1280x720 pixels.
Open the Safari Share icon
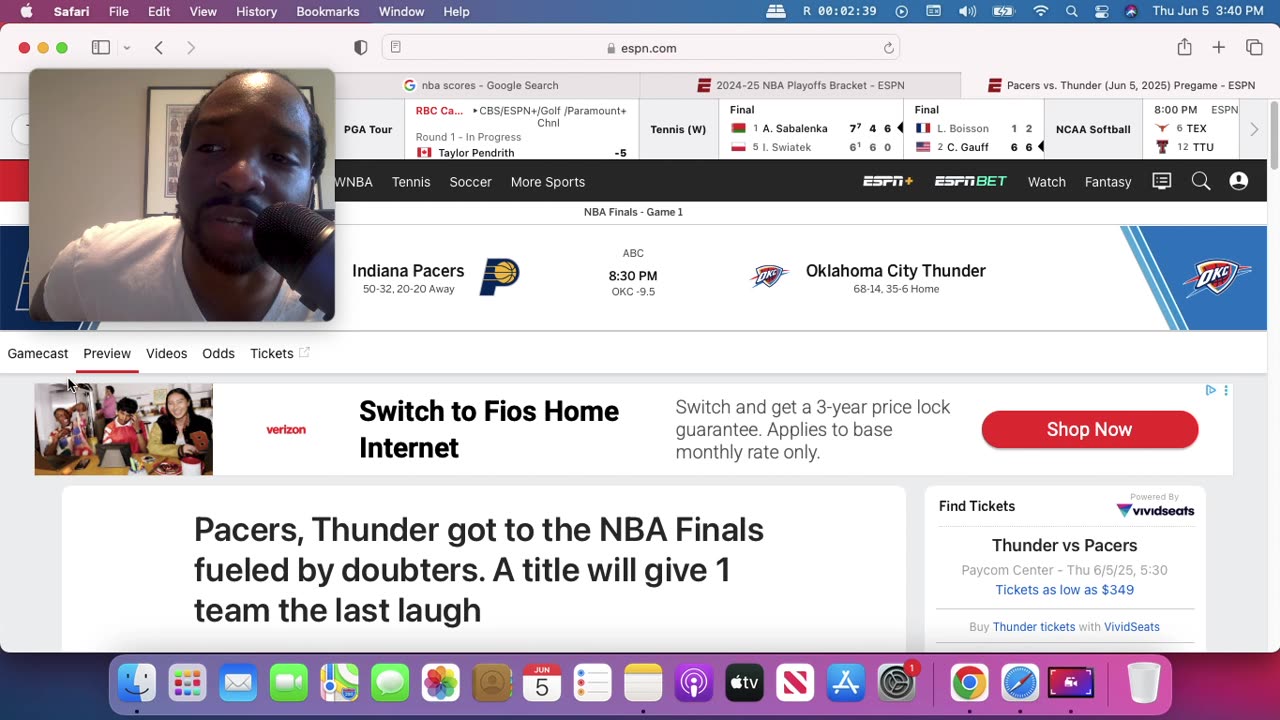[1184, 47]
